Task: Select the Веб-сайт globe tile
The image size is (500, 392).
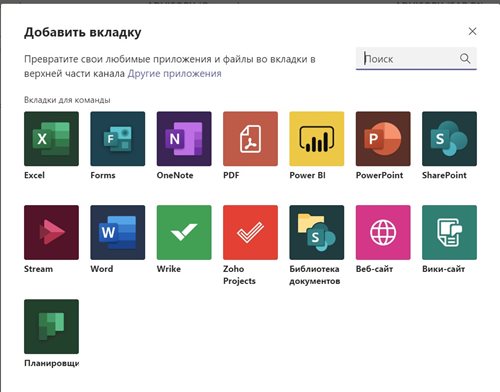Action: 383,232
